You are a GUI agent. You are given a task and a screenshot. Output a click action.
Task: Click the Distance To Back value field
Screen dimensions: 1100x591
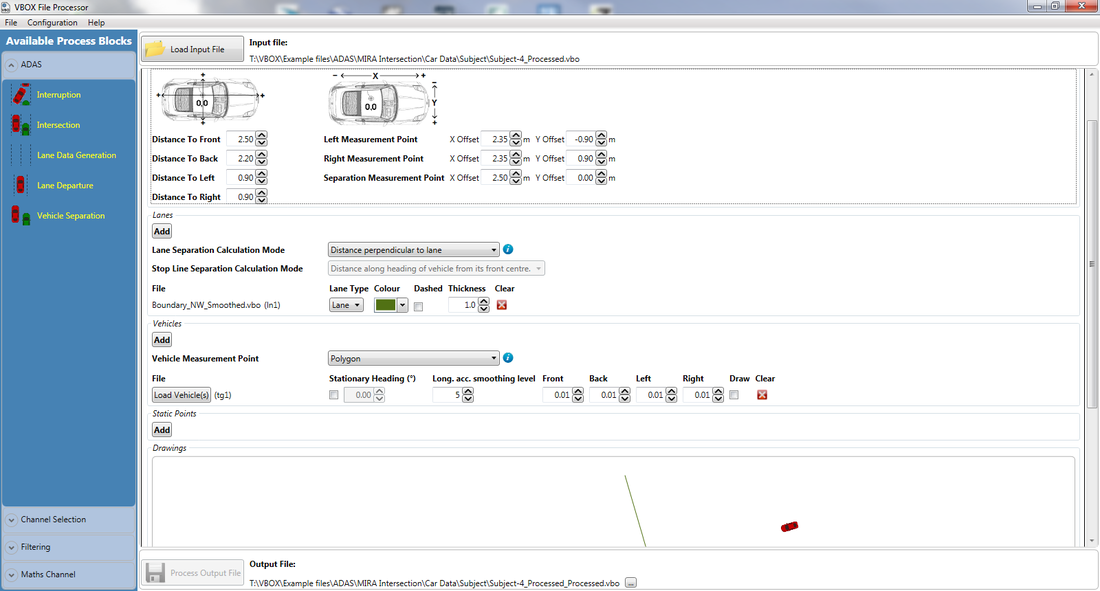[241, 159]
